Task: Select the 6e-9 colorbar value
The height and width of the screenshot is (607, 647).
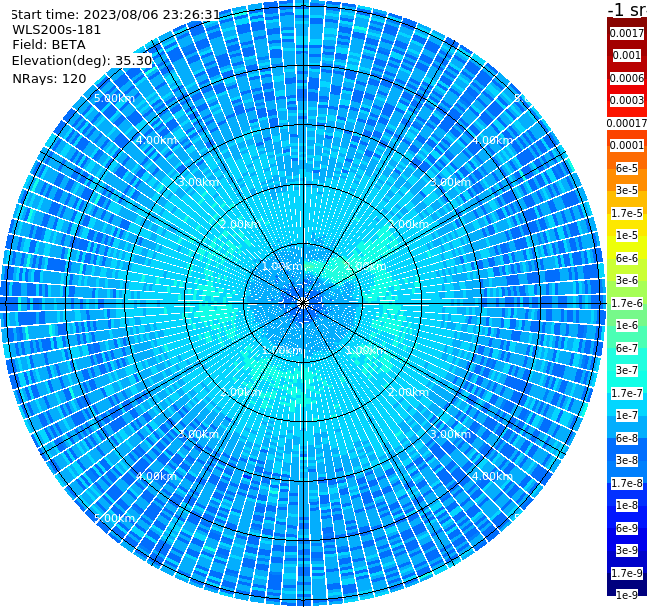Action: [x=627, y=528]
